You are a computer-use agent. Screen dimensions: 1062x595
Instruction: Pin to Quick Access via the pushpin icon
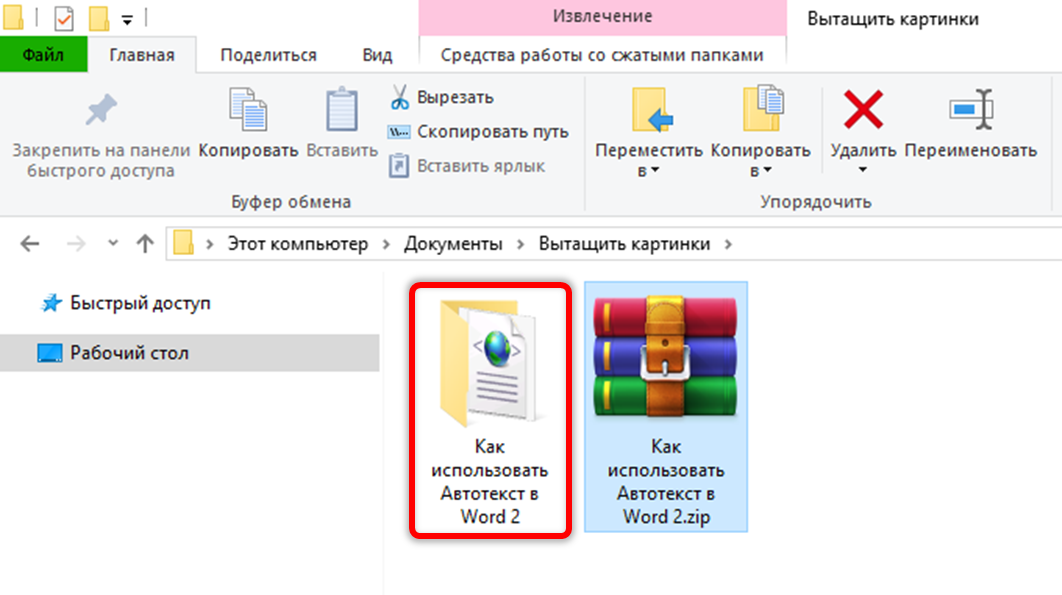[101, 110]
